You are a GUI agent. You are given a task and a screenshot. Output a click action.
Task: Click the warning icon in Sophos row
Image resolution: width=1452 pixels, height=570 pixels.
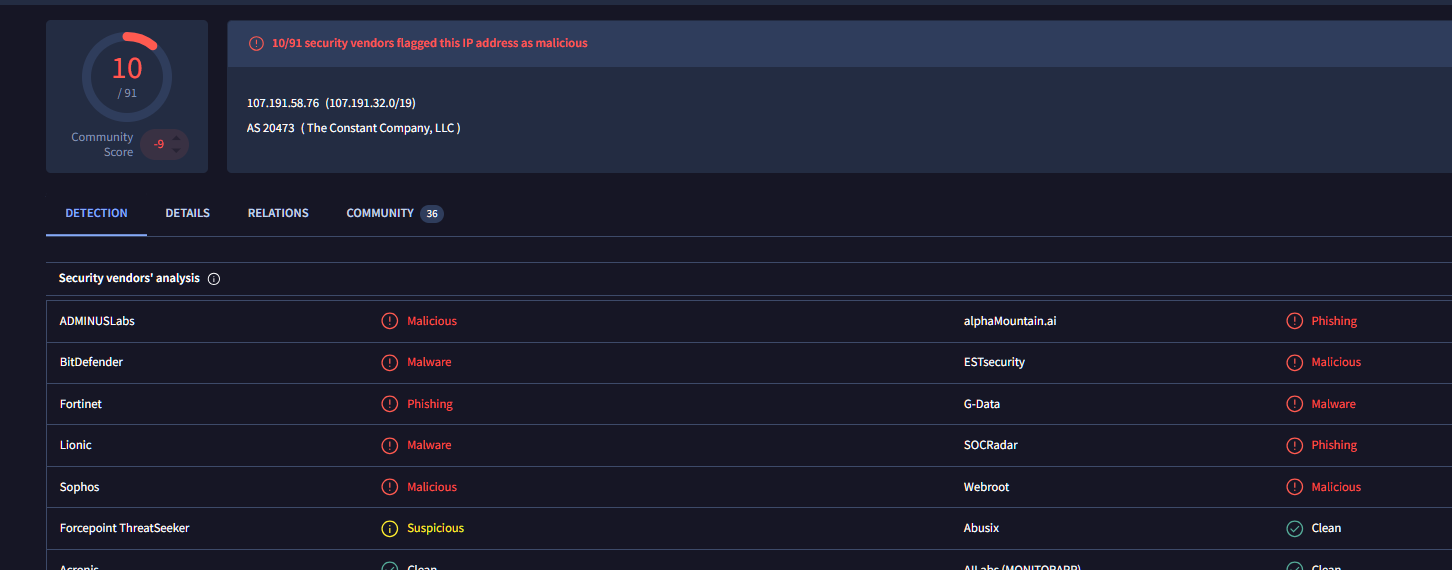click(390, 487)
